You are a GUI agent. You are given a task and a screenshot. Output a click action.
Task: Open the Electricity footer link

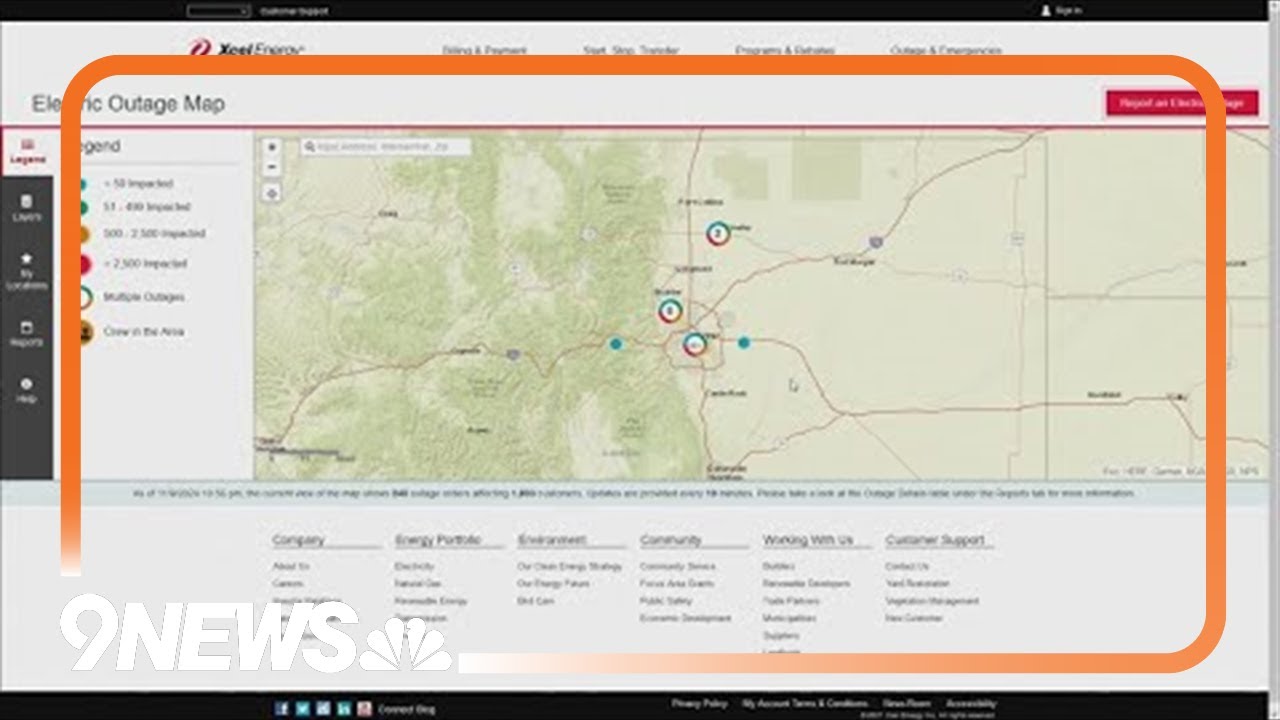415,566
